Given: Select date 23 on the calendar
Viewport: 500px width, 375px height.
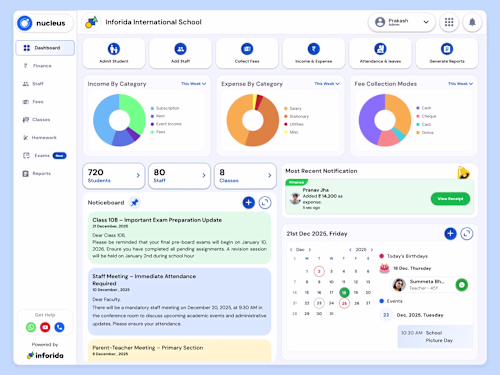Looking at the screenshot, I should click(x=319, y=303).
